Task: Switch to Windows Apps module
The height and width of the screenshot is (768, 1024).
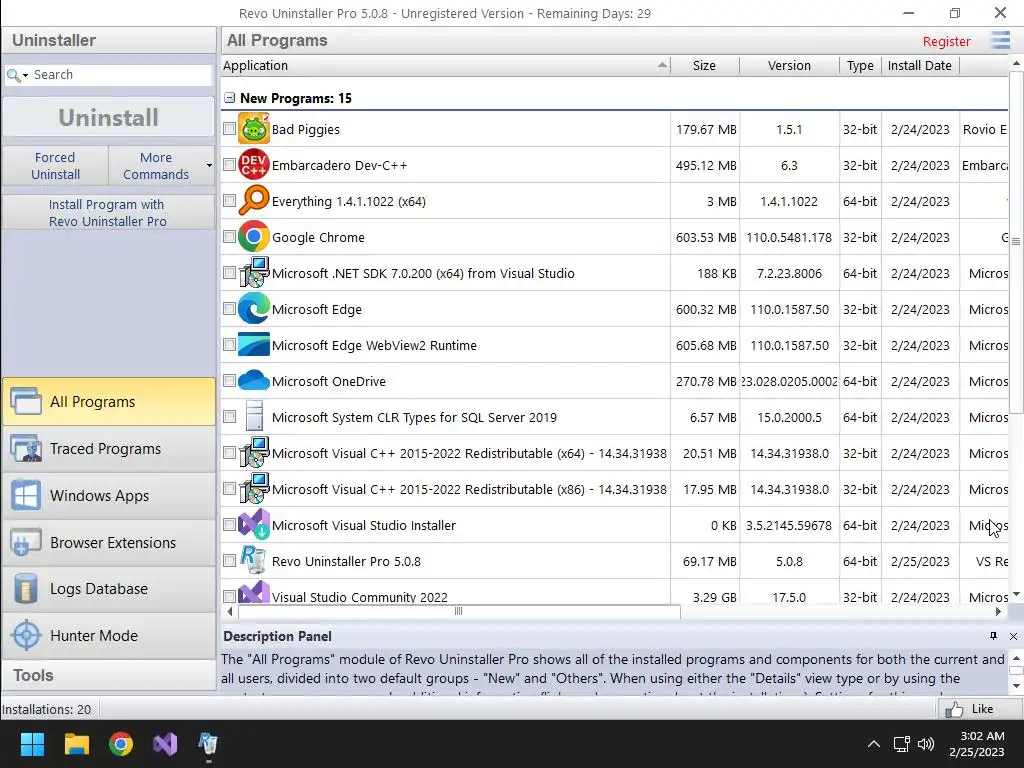Action: point(109,496)
